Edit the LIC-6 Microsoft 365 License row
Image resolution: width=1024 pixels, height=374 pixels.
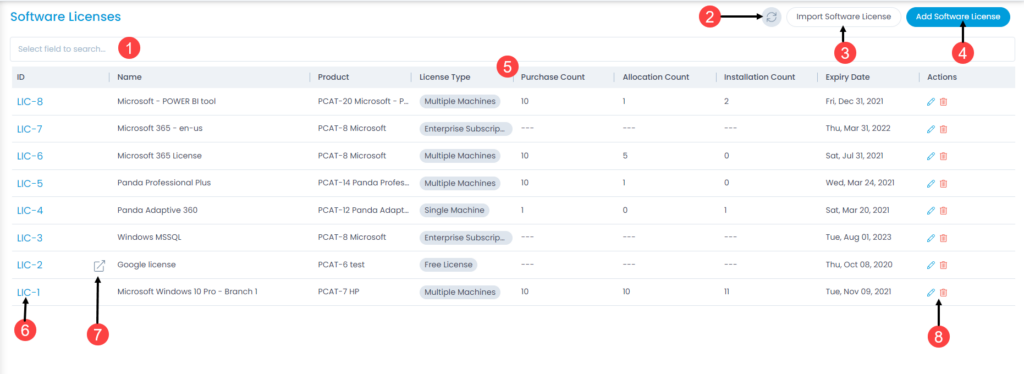[931, 156]
